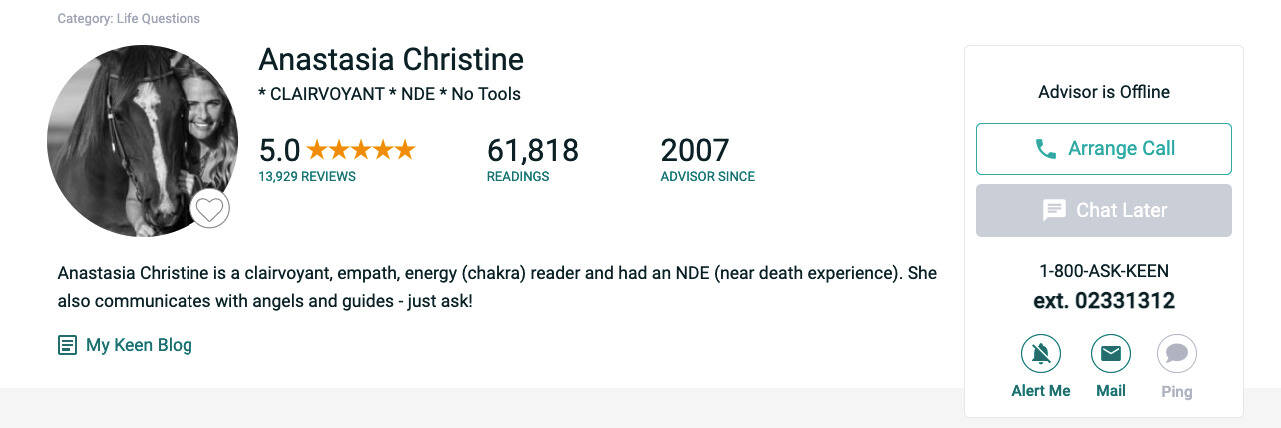Click the blog document icon
Viewport: 1281px width, 428px height.
[67, 346]
